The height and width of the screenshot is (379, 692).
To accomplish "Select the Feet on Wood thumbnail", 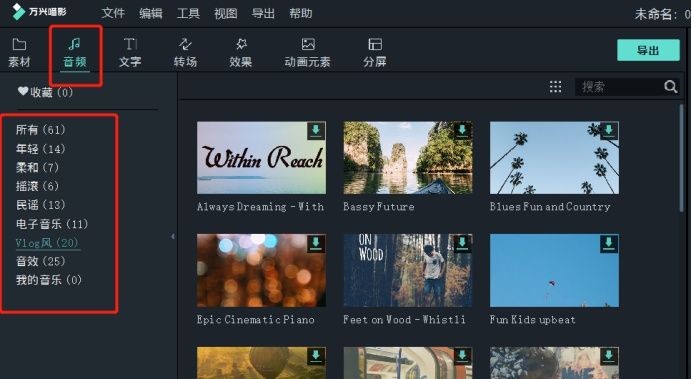I will click(408, 270).
